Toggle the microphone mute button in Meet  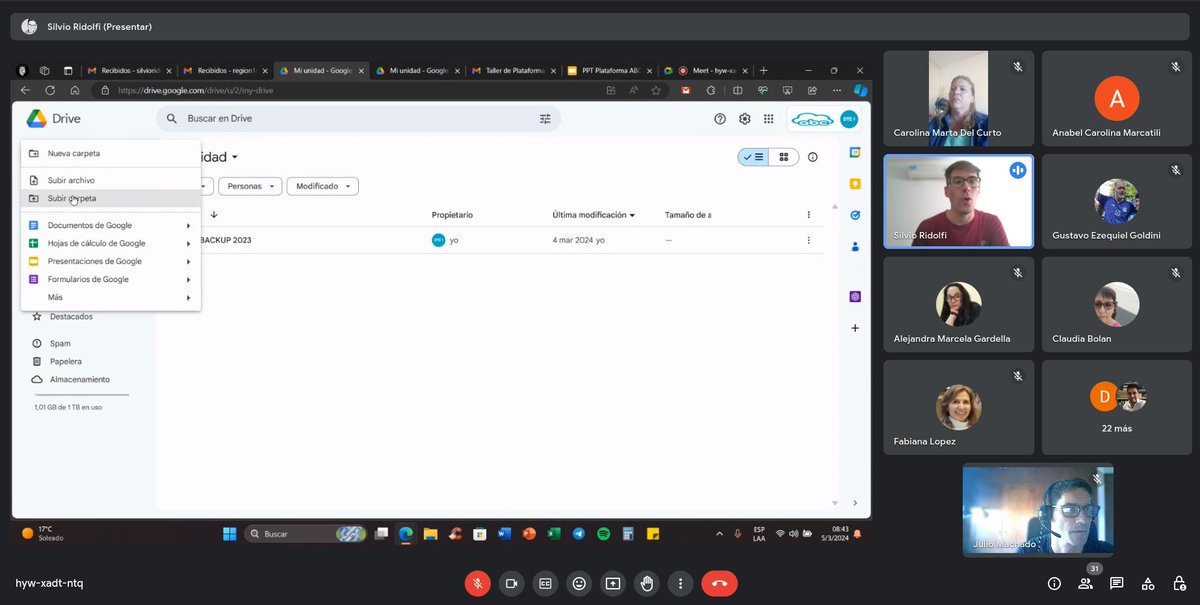pyautogui.click(x=478, y=583)
